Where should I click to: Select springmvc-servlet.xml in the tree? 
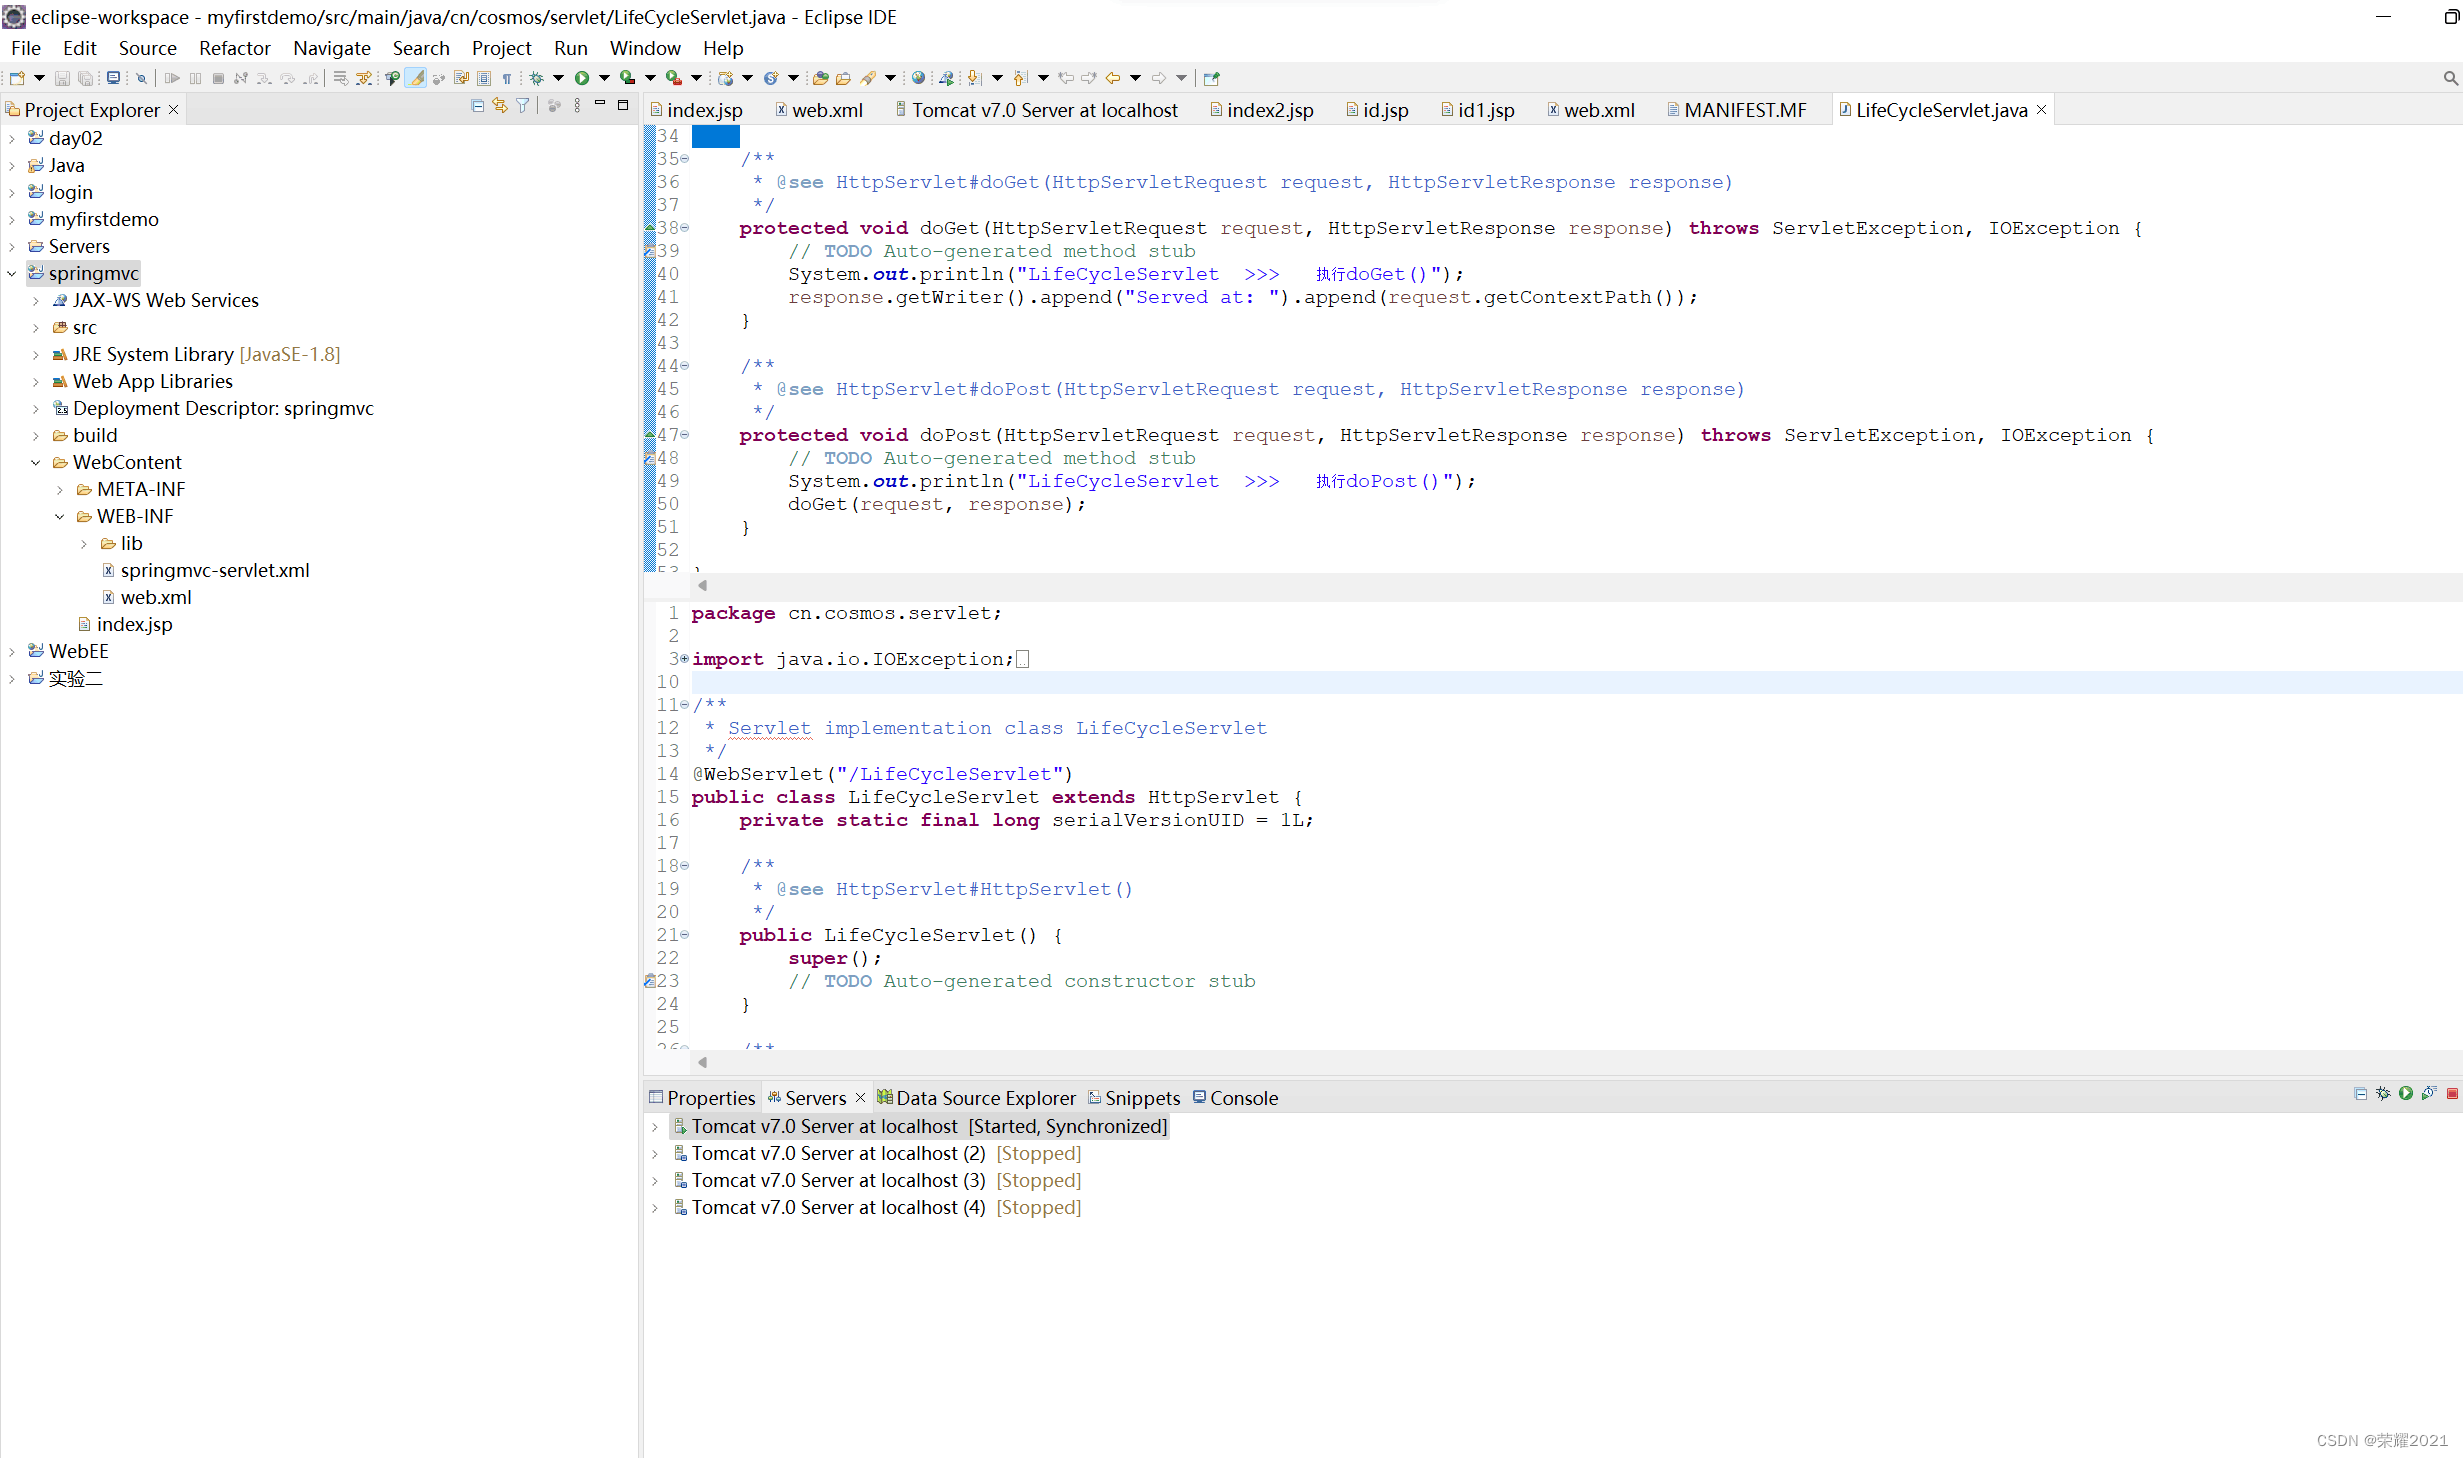pos(215,570)
